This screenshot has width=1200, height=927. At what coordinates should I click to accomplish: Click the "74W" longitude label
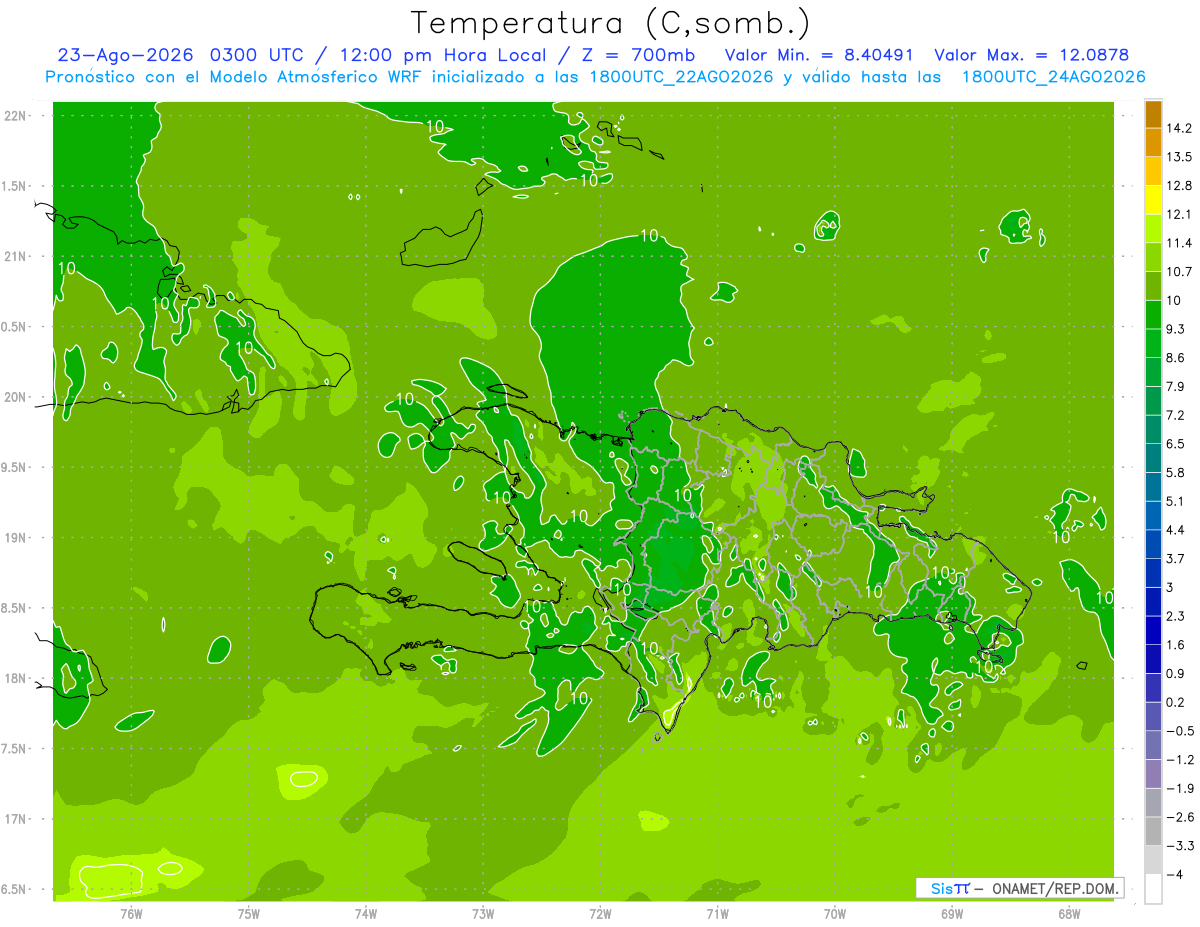(366, 914)
